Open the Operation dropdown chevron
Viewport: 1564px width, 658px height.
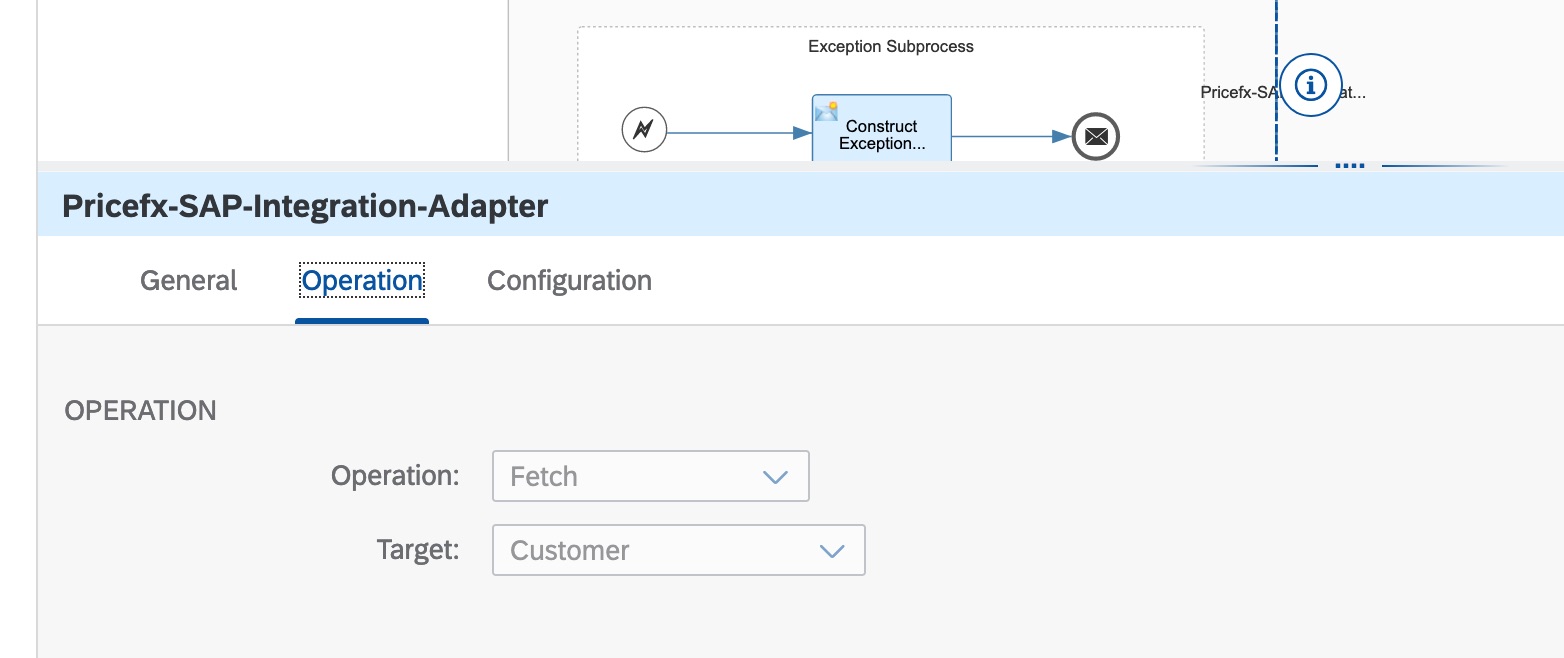(x=776, y=477)
